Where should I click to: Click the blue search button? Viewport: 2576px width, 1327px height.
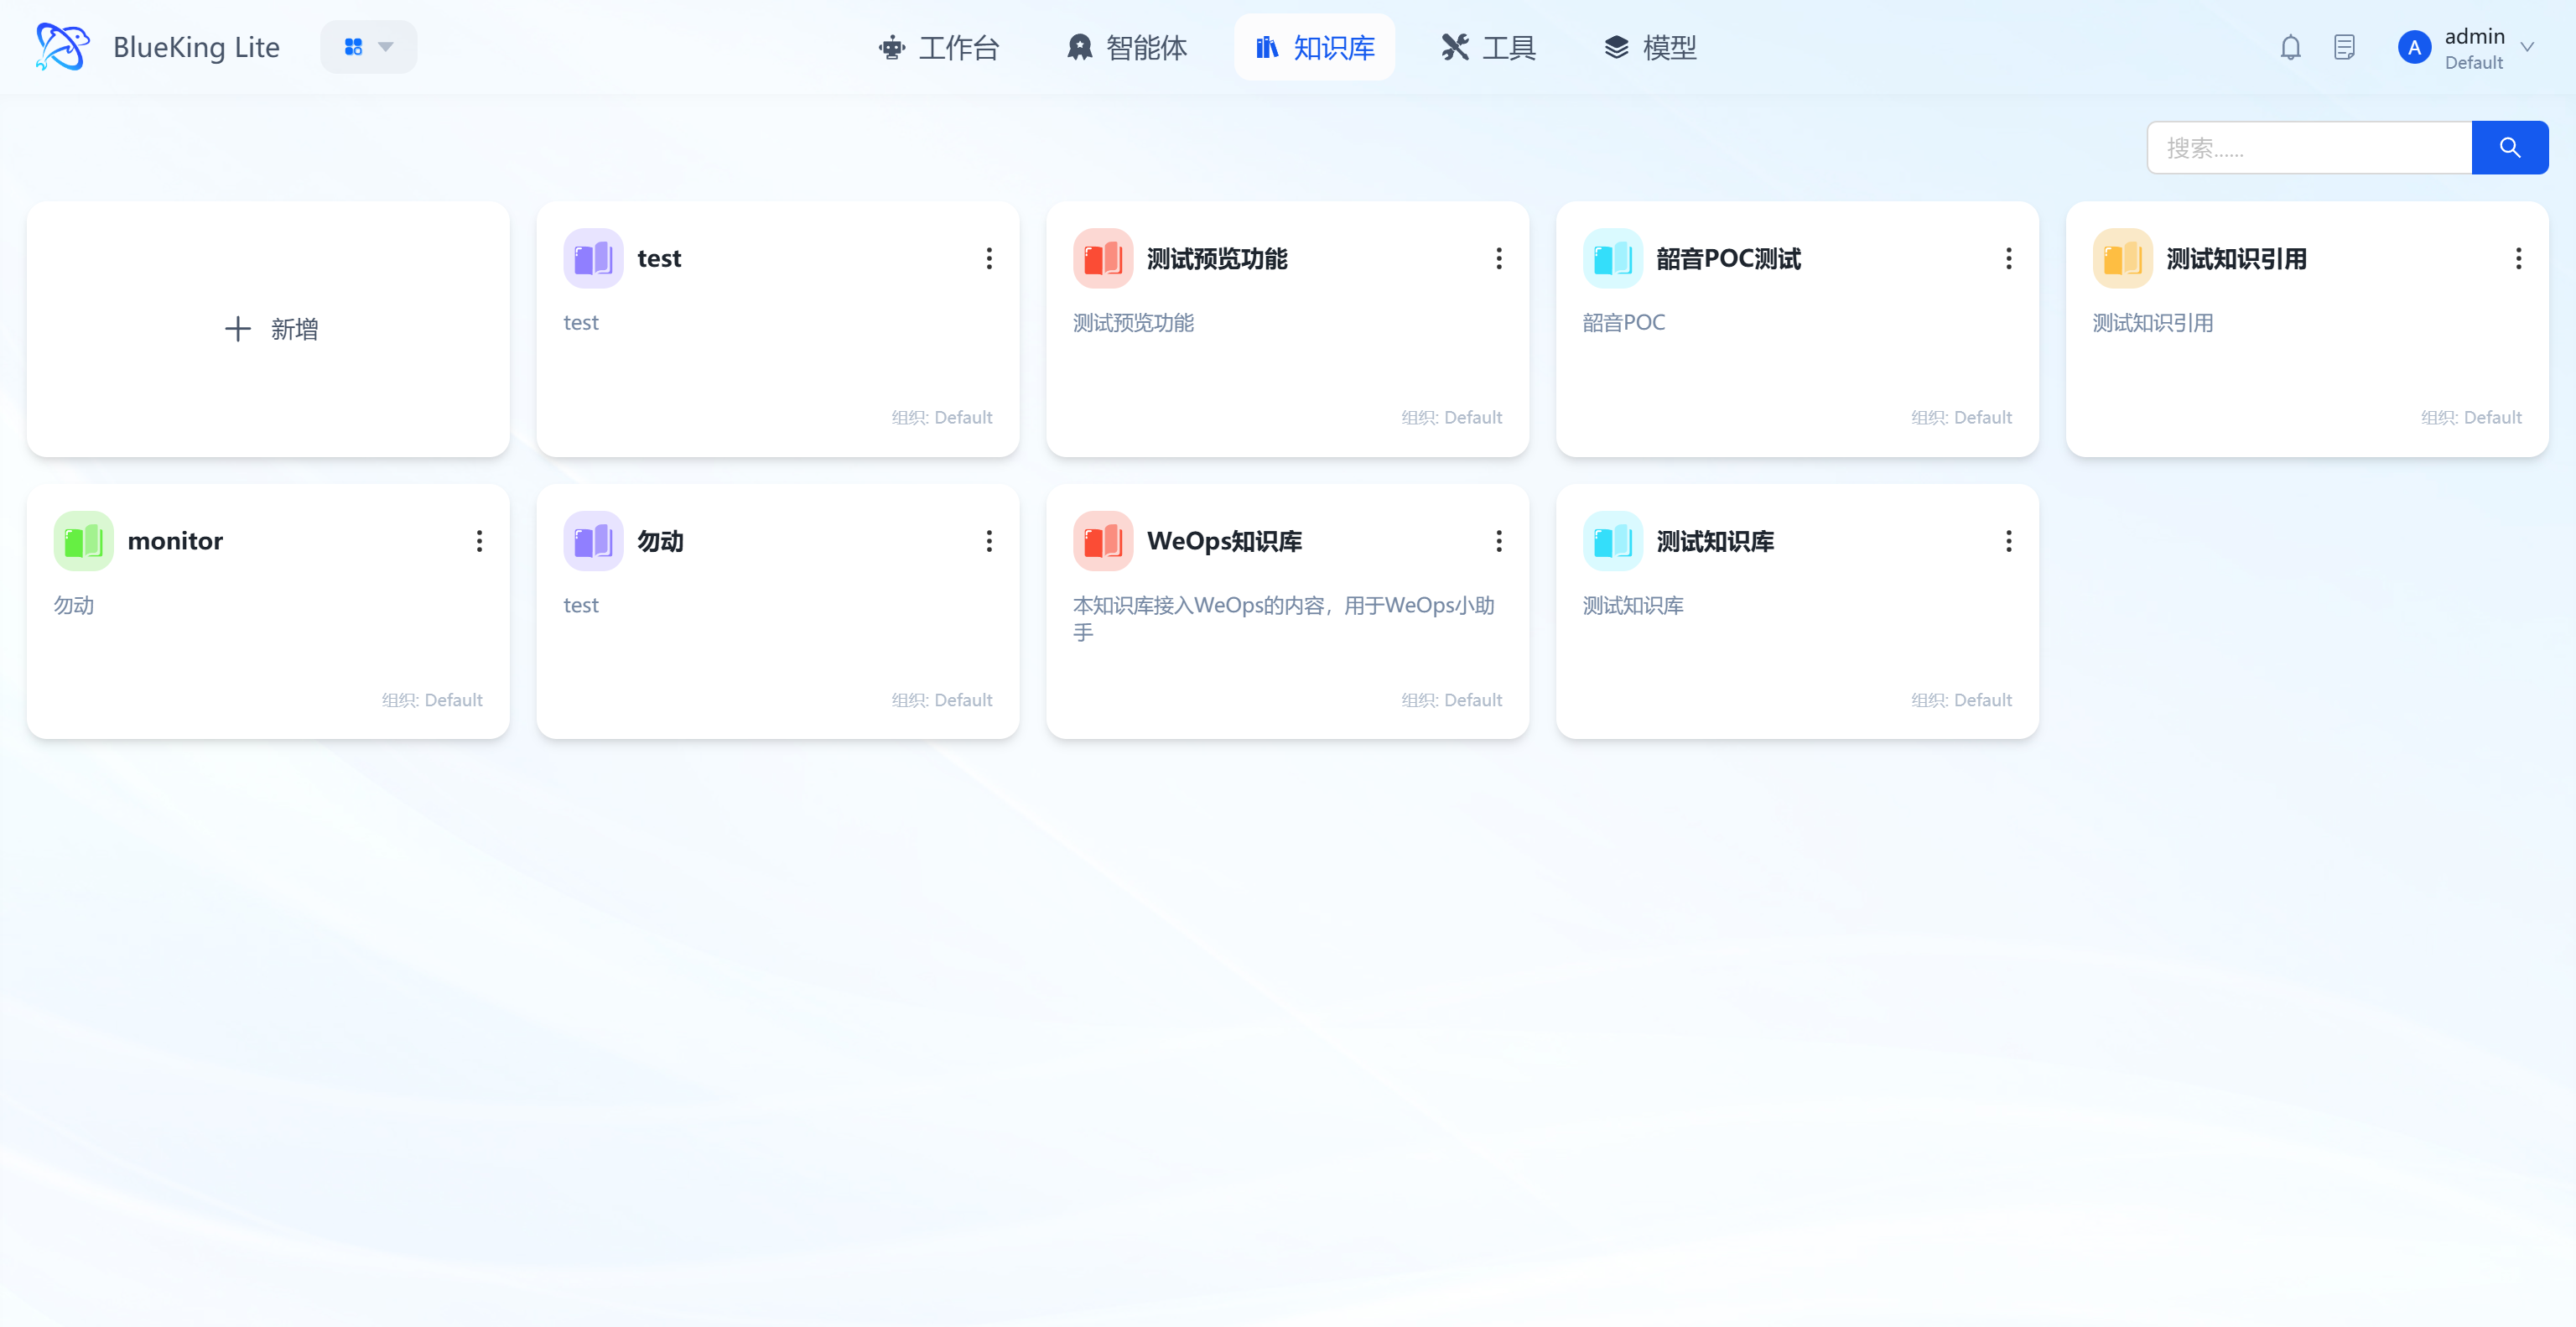(2509, 148)
